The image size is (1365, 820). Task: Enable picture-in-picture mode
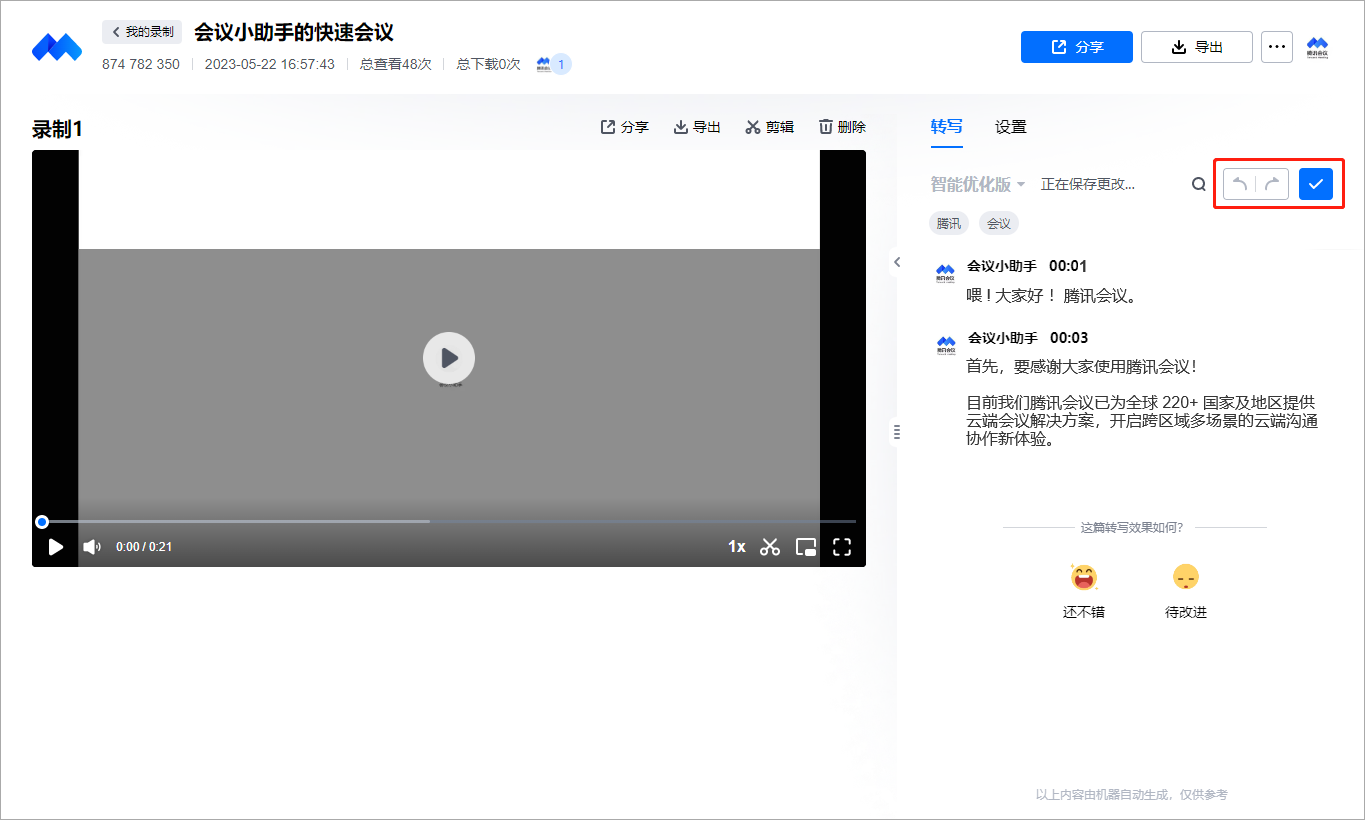806,547
